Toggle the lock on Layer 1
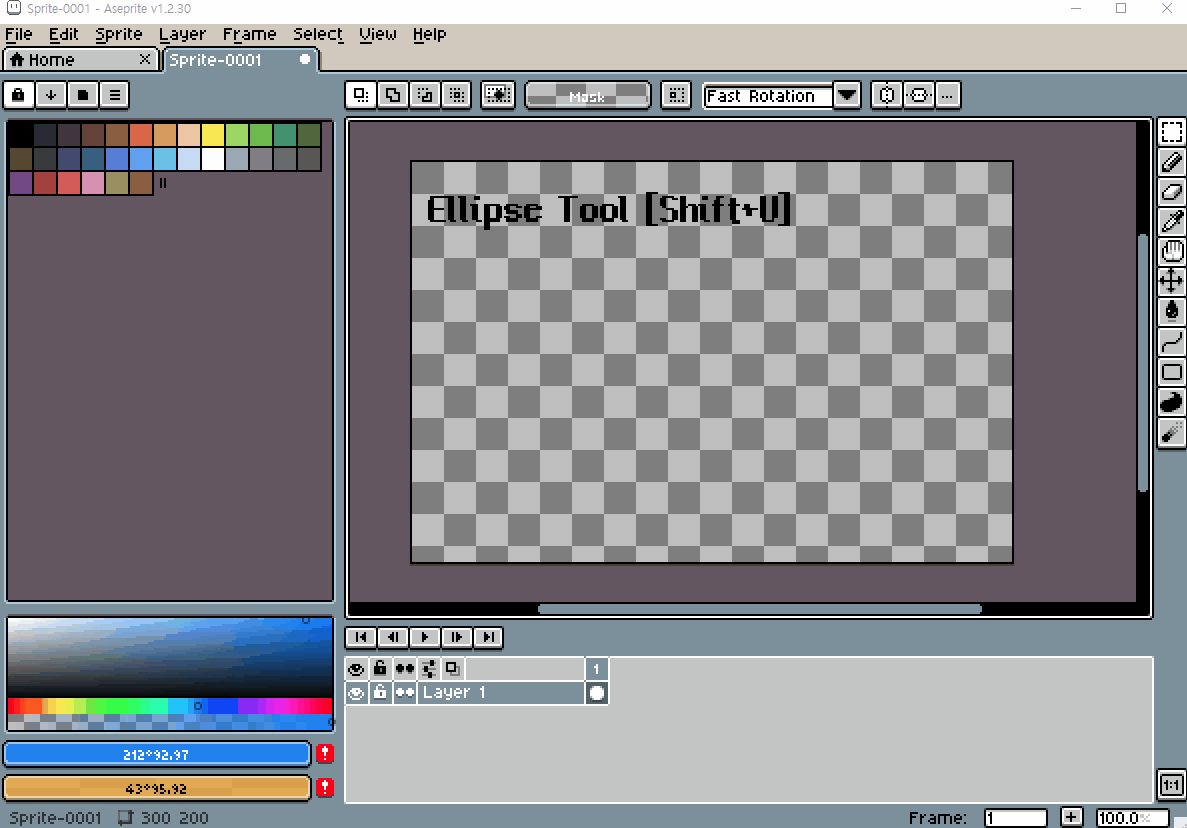The image size is (1187, 828). 380,693
